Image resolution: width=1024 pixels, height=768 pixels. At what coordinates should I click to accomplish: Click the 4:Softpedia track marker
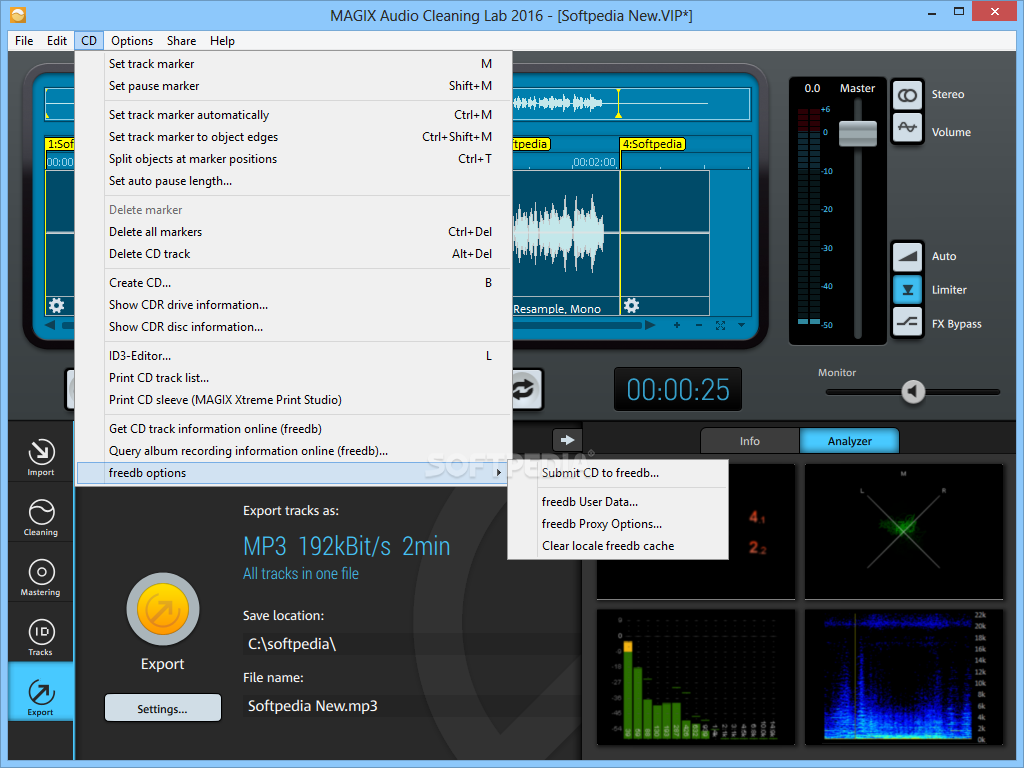[x=652, y=144]
